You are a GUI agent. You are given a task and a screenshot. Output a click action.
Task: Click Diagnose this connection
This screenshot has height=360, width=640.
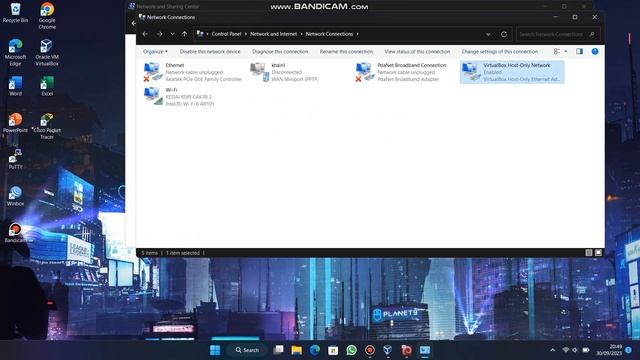[280, 52]
